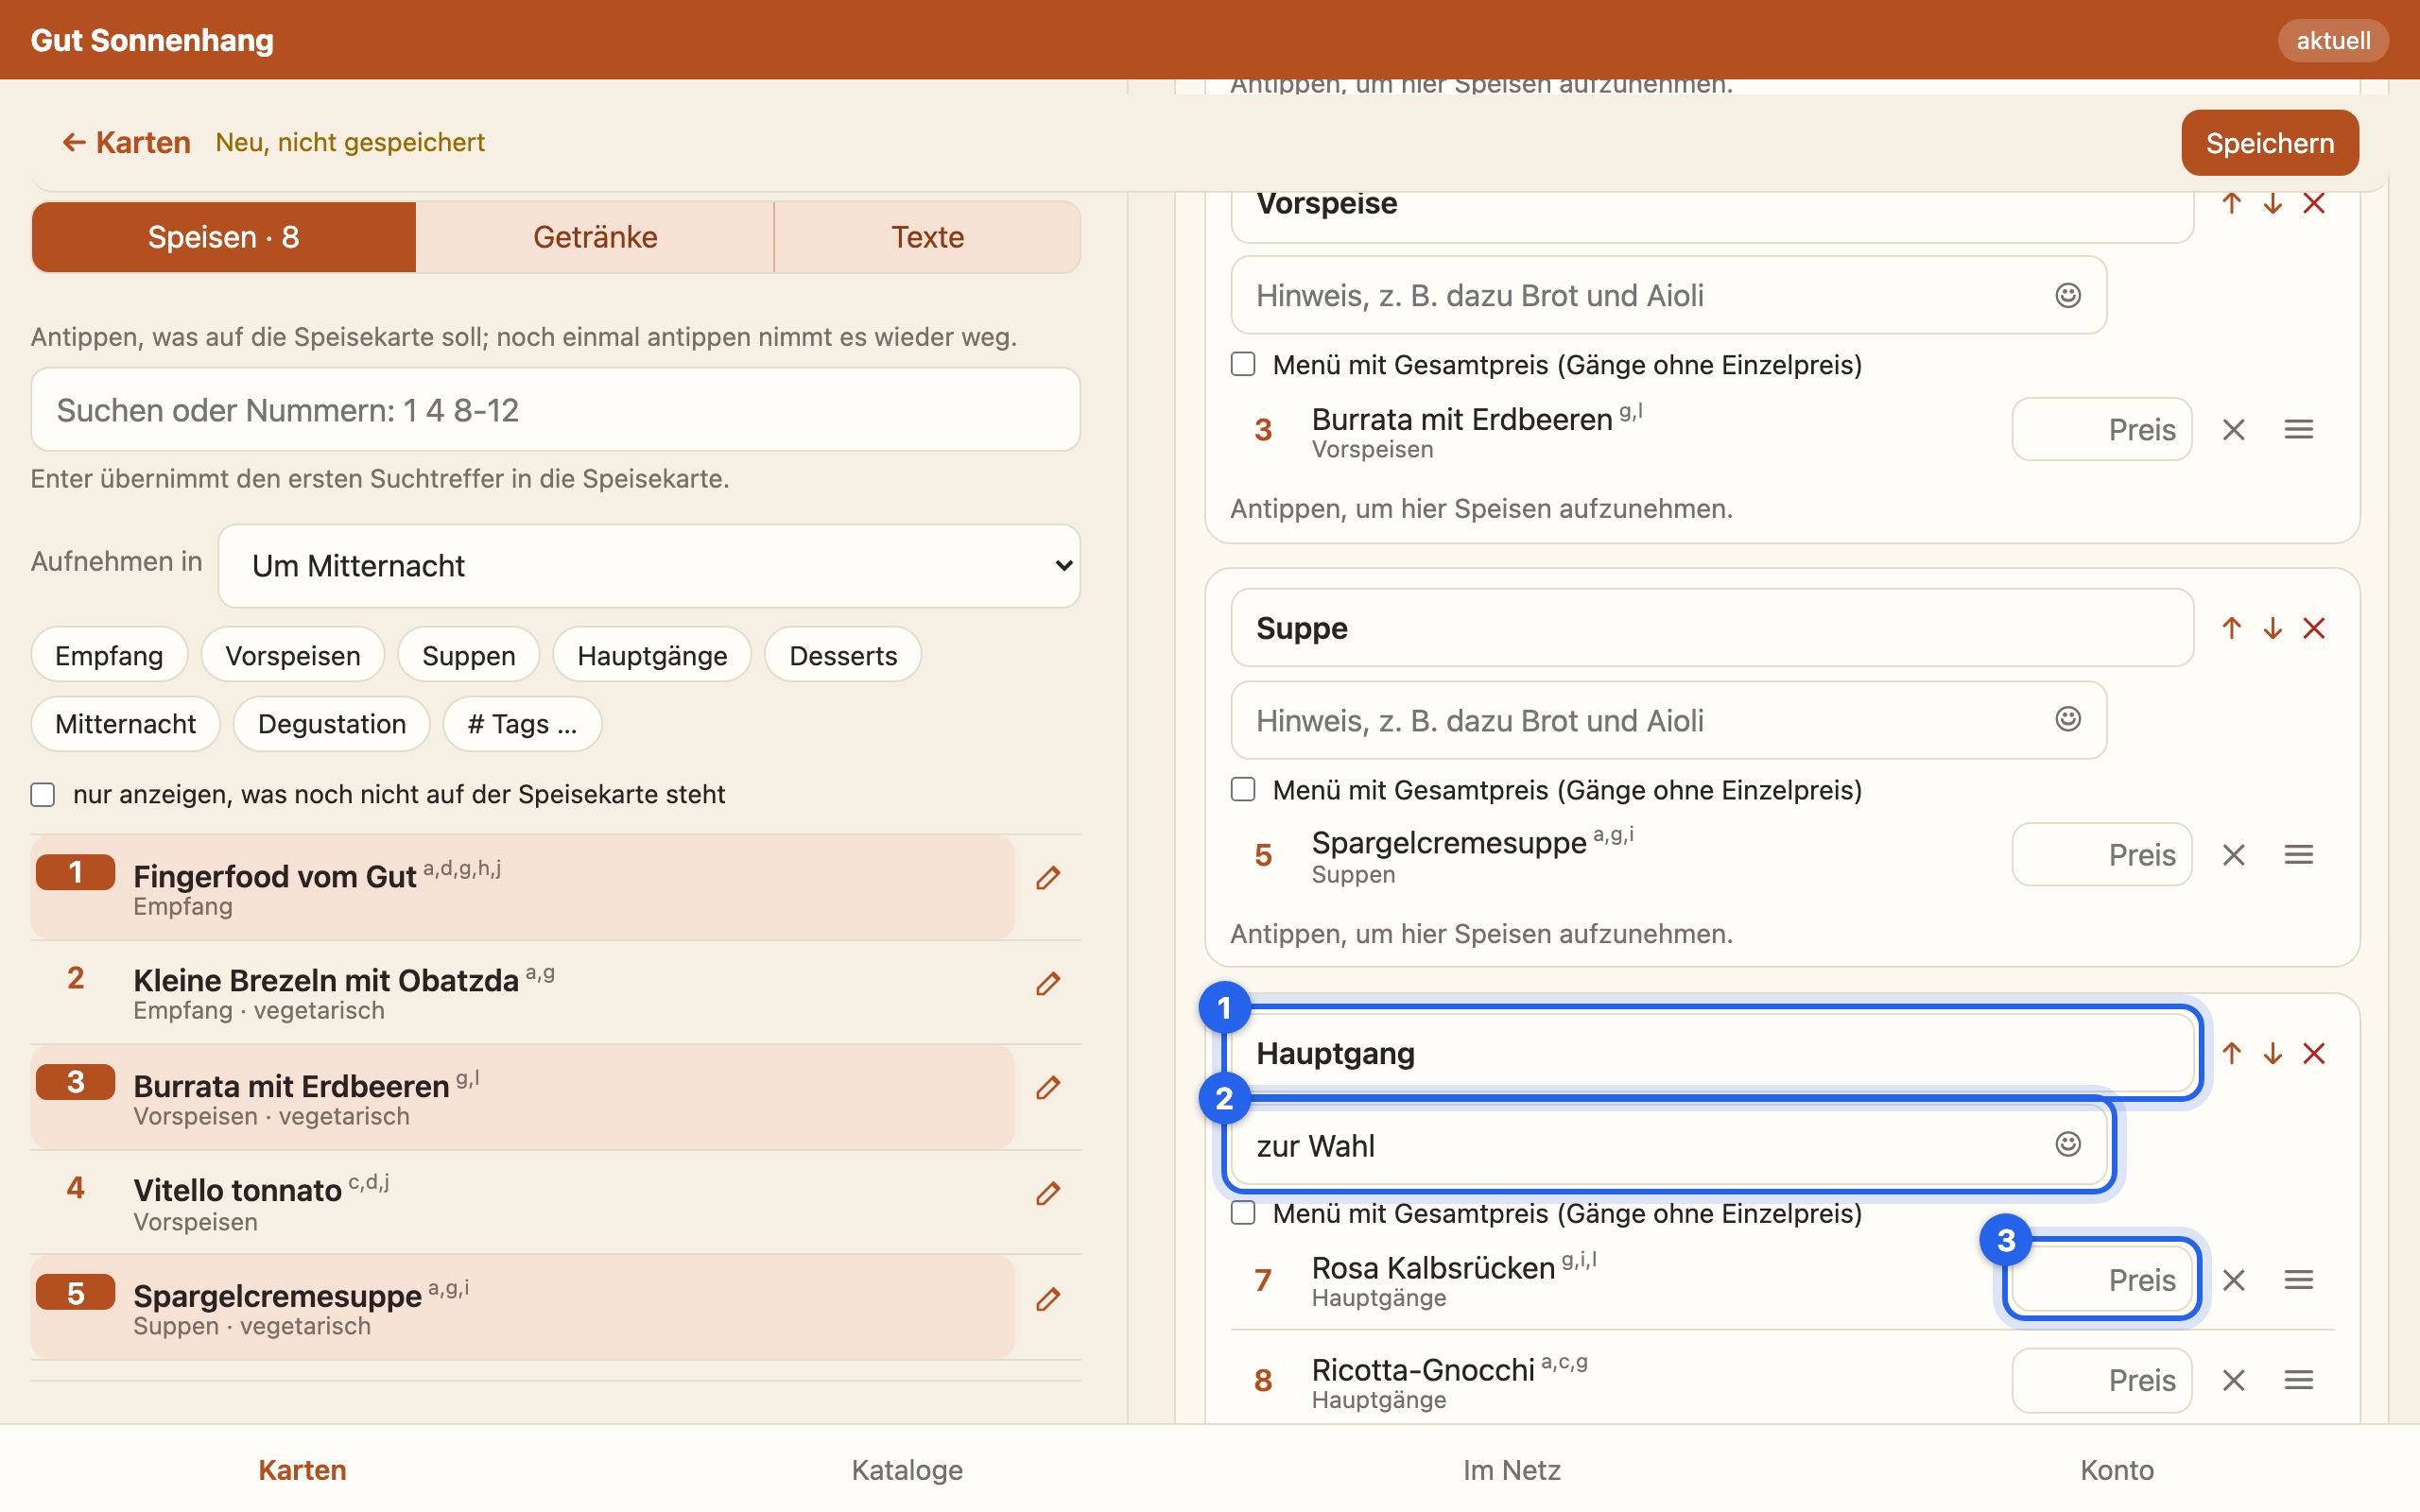
Task: Move the Hauptgang section up
Action: point(2231,1053)
